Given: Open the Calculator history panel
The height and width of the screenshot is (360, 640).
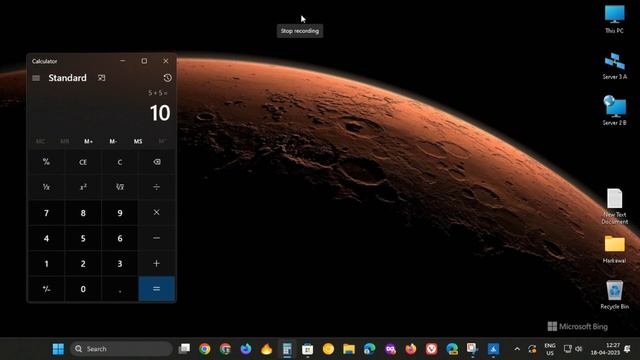Looking at the screenshot, I should coord(167,78).
